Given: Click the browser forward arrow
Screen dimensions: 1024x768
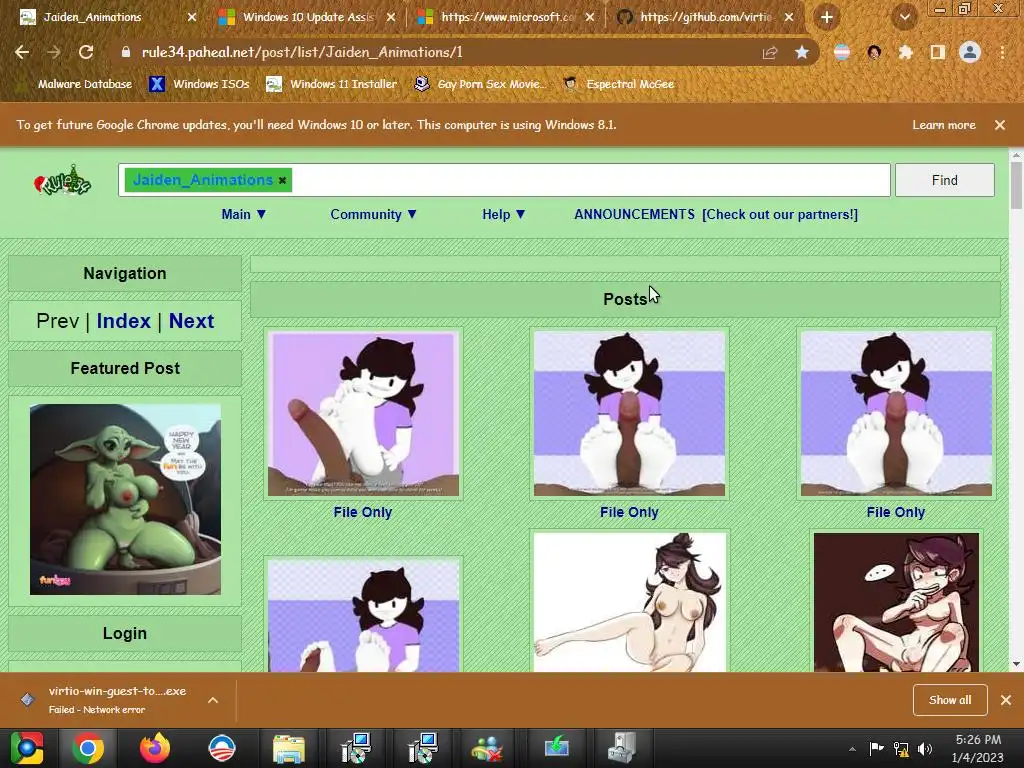Looking at the screenshot, I should click(x=54, y=52).
